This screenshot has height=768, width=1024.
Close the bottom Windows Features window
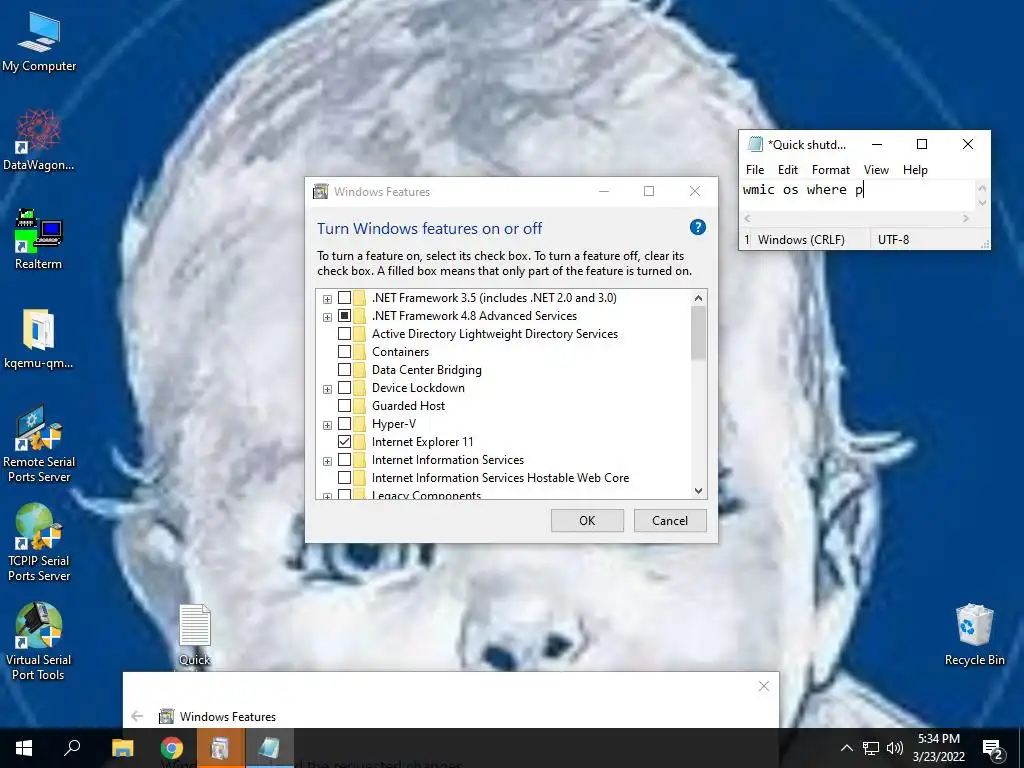tap(763, 686)
